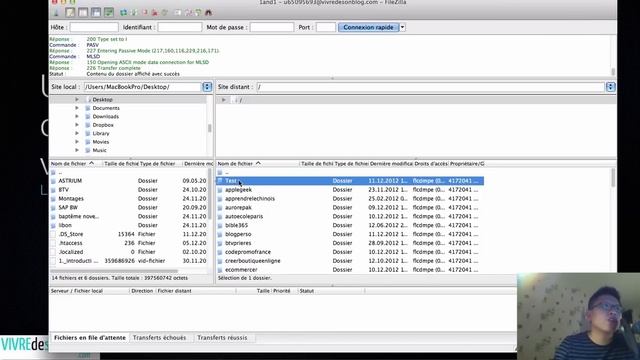Click the Connexion rapide button
This screenshot has width=640, height=360.
368,27
